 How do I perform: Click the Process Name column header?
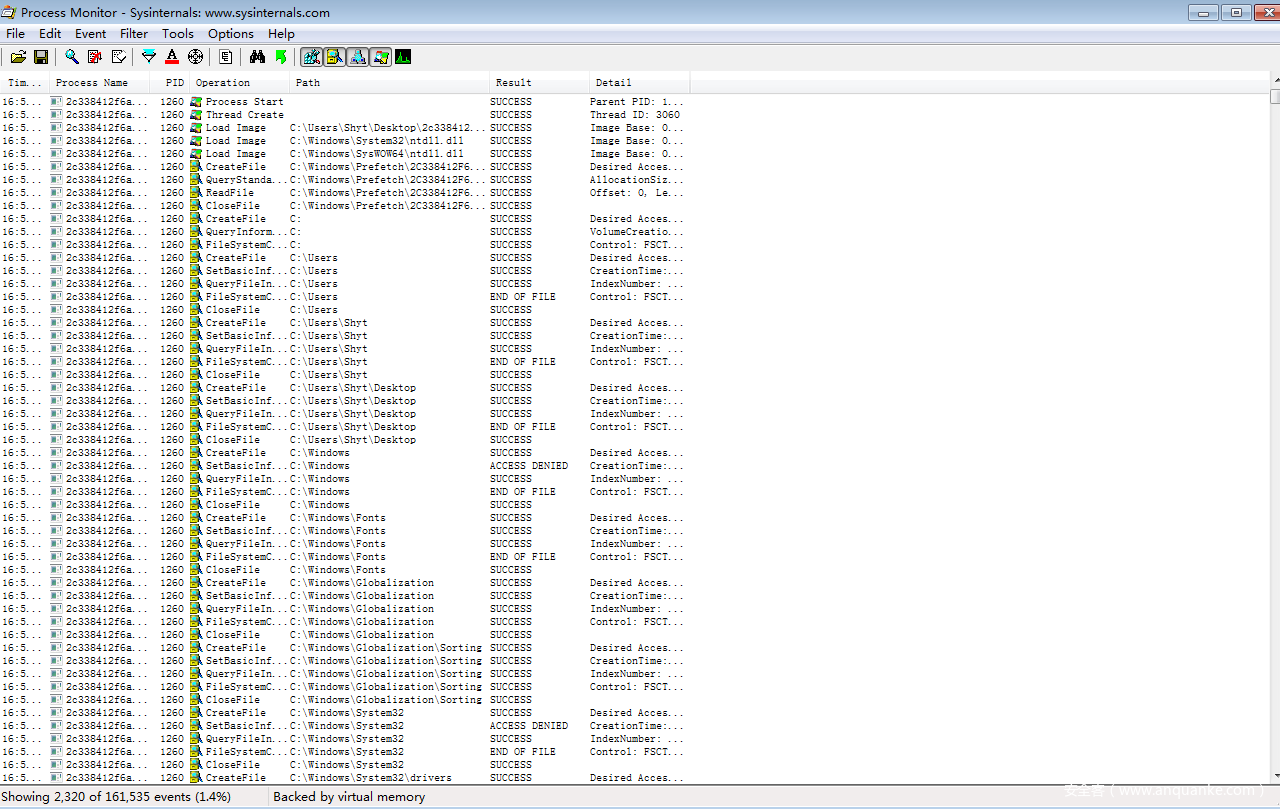(92, 83)
